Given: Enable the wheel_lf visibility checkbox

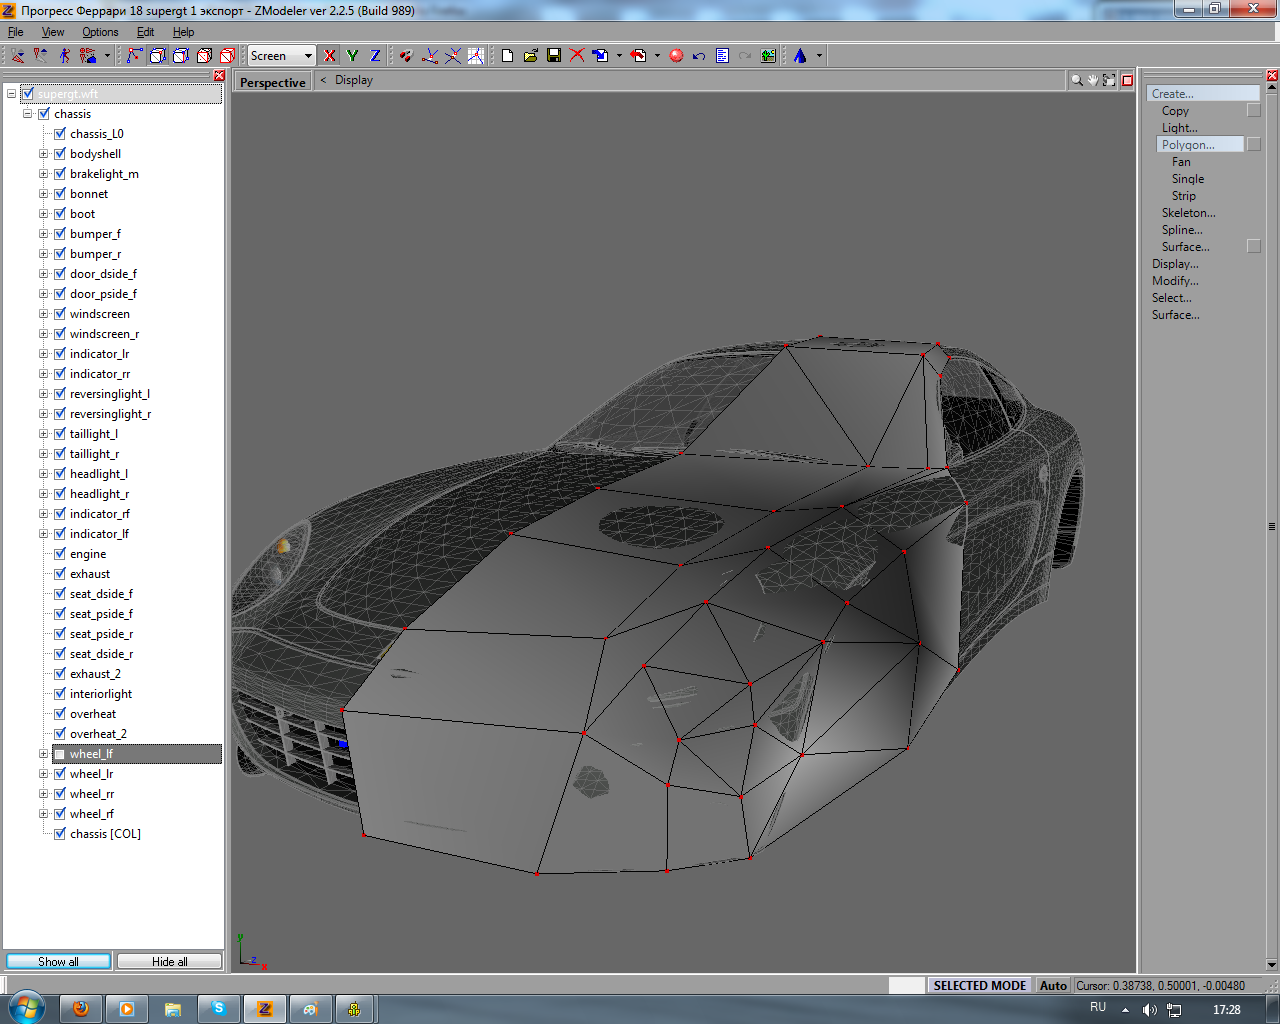Looking at the screenshot, I should pyautogui.click(x=59, y=754).
